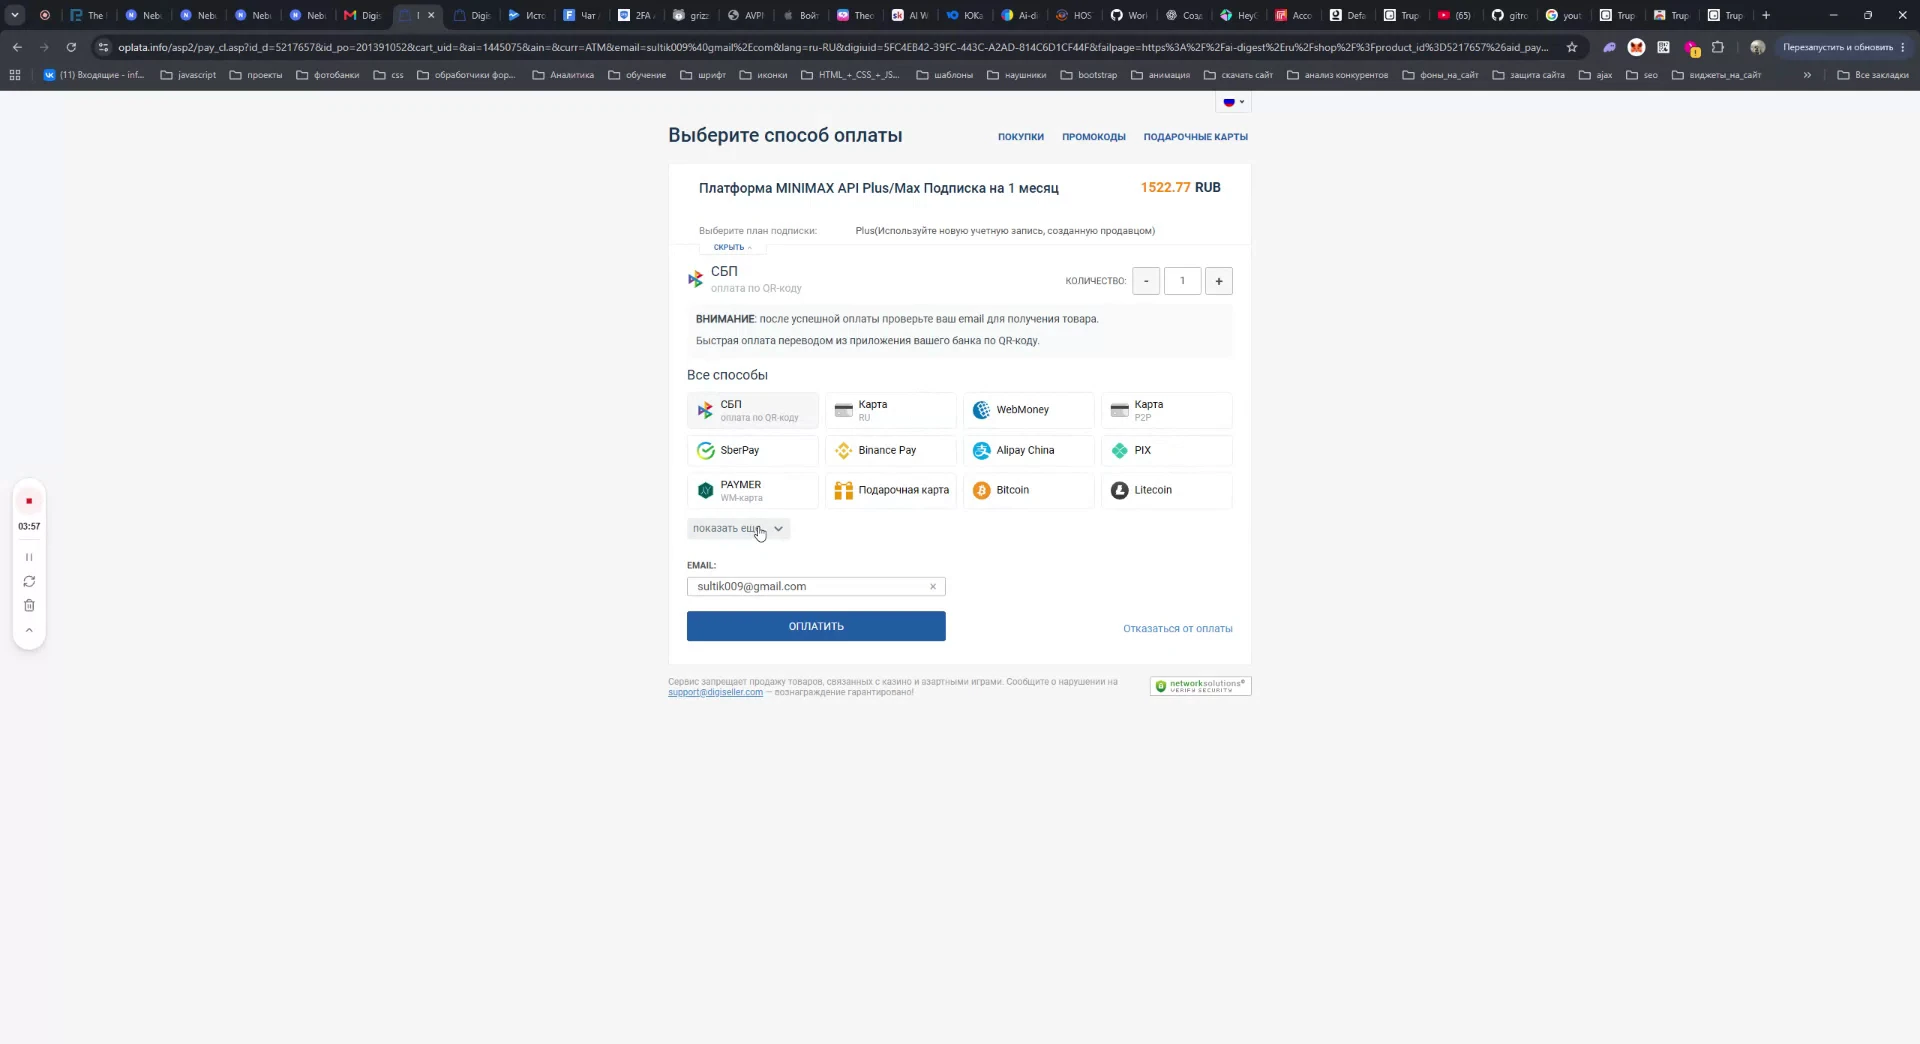Expand 'показать ещё' payment methods
This screenshot has width=1920, height=1044.
click(x=738, y=529)
